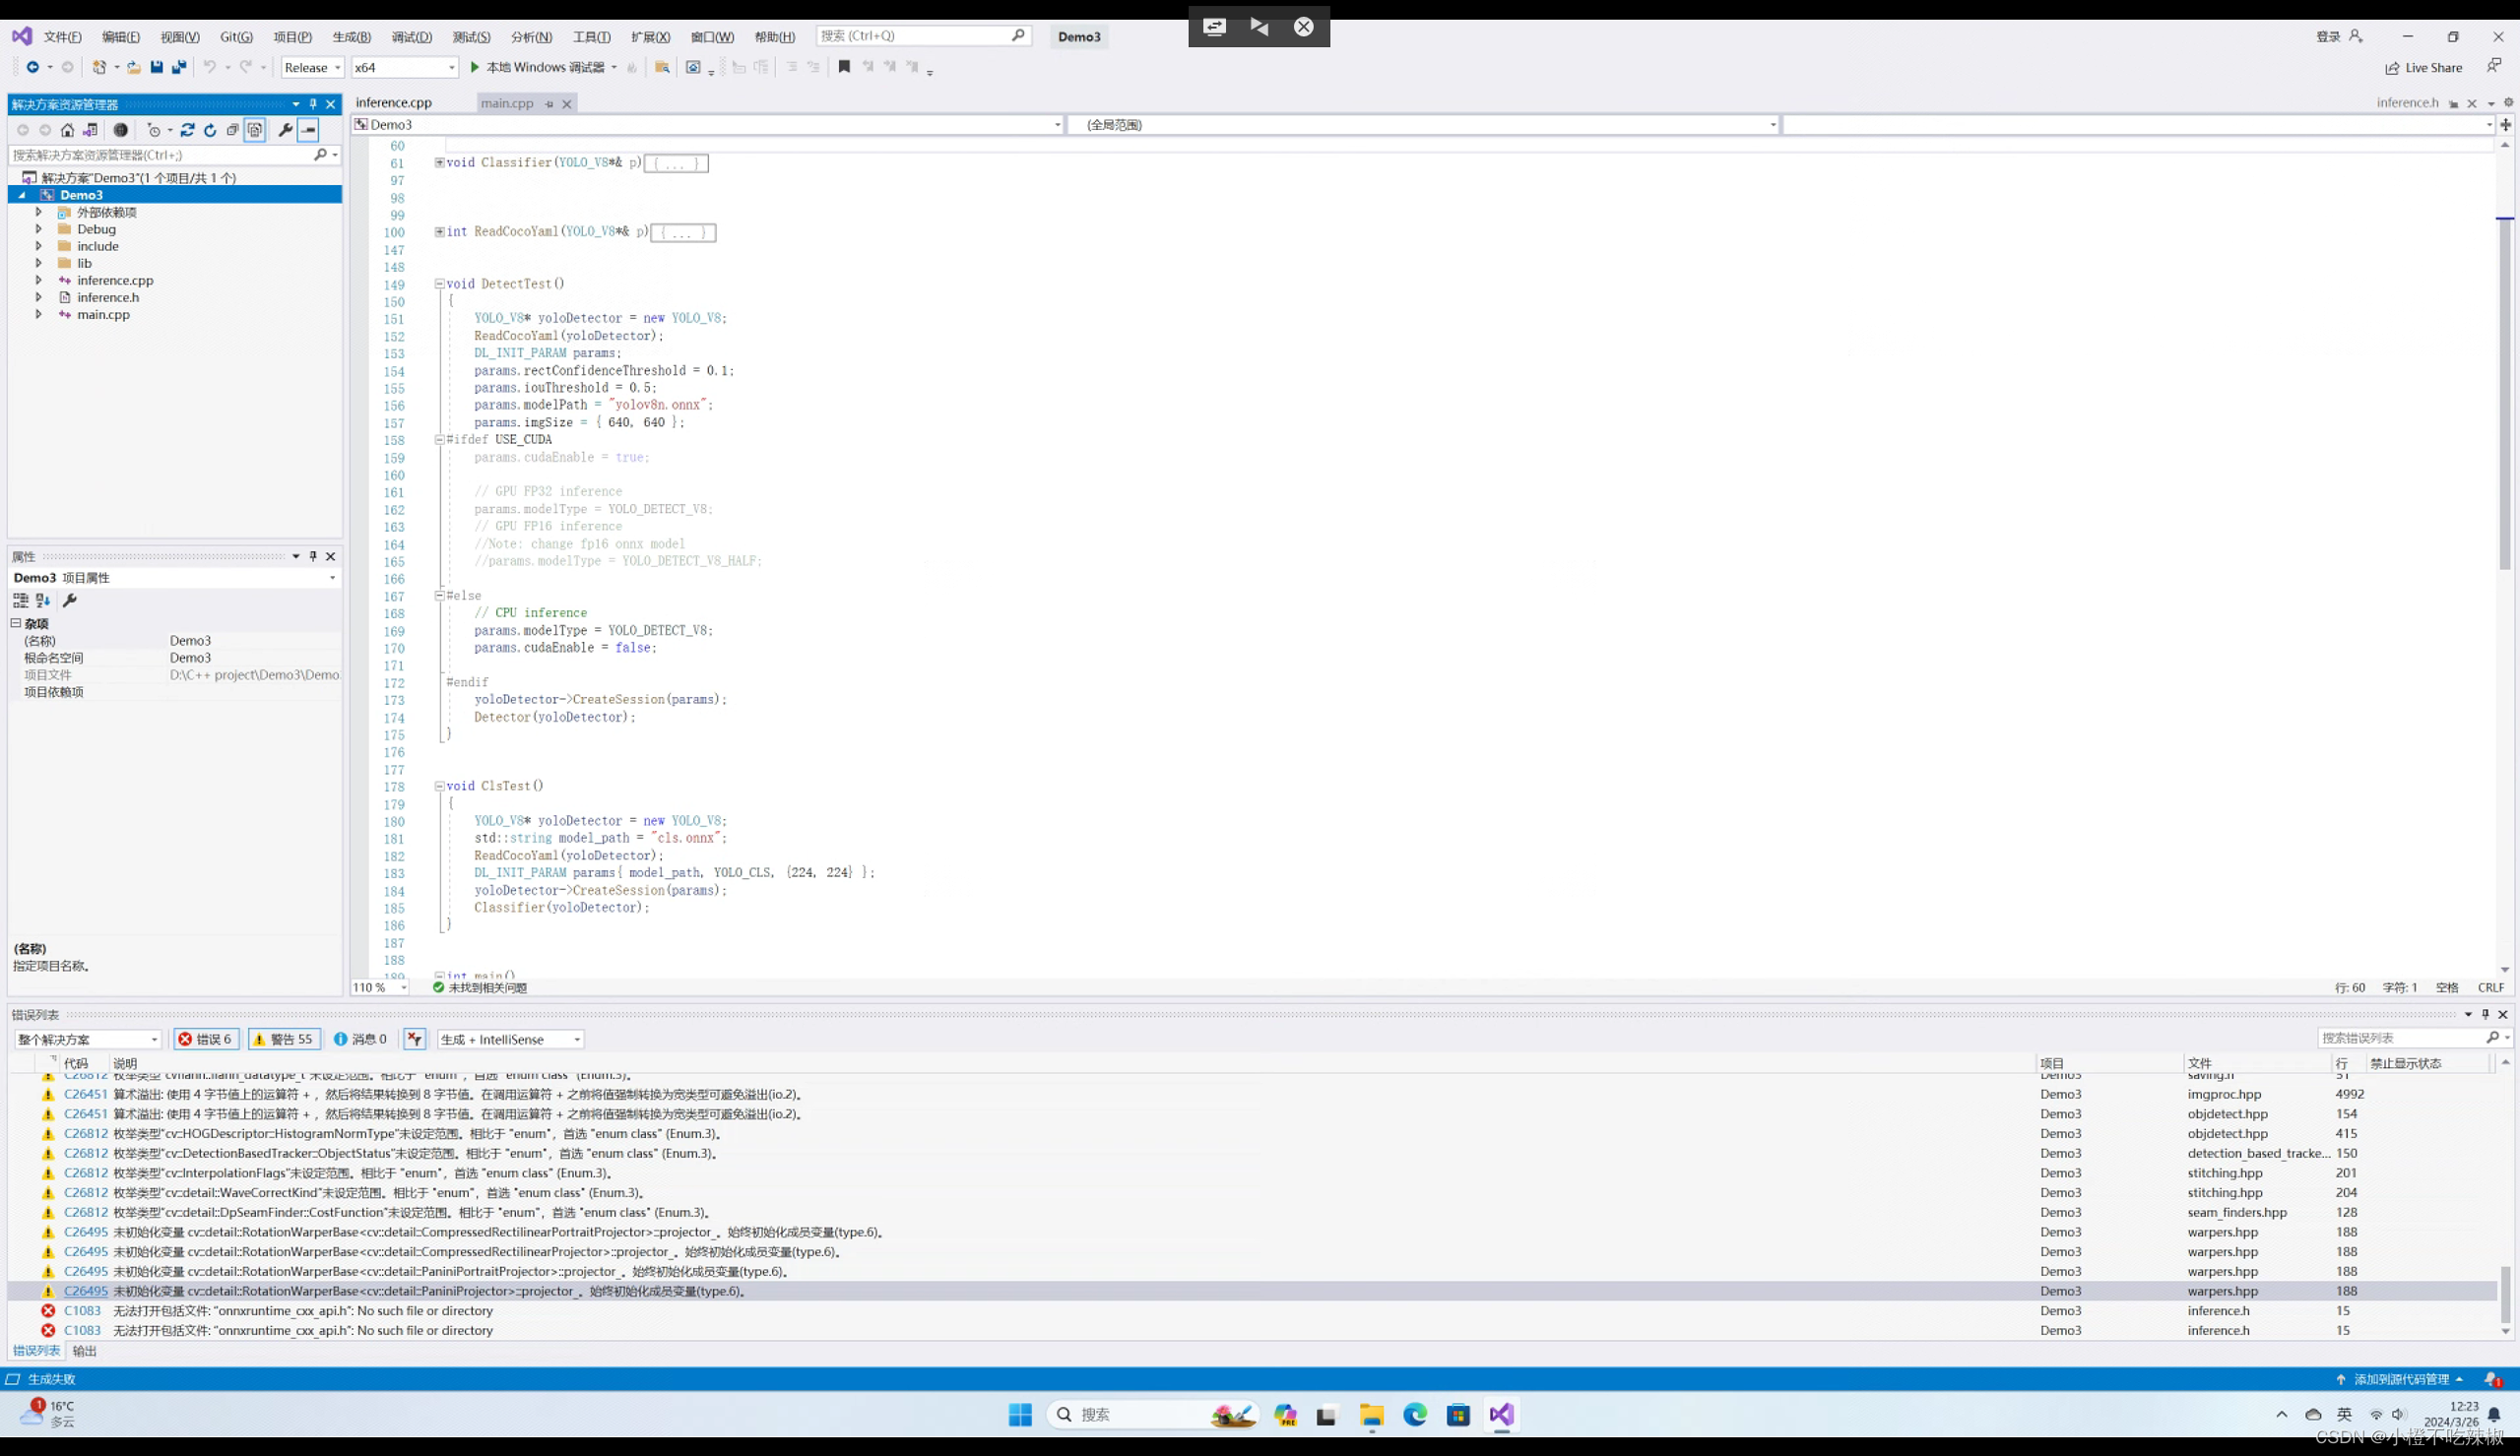The image size is (2520, 1456).
Task: Click the code editor vertical scrollbar thumb
Action: [2505, 393]
